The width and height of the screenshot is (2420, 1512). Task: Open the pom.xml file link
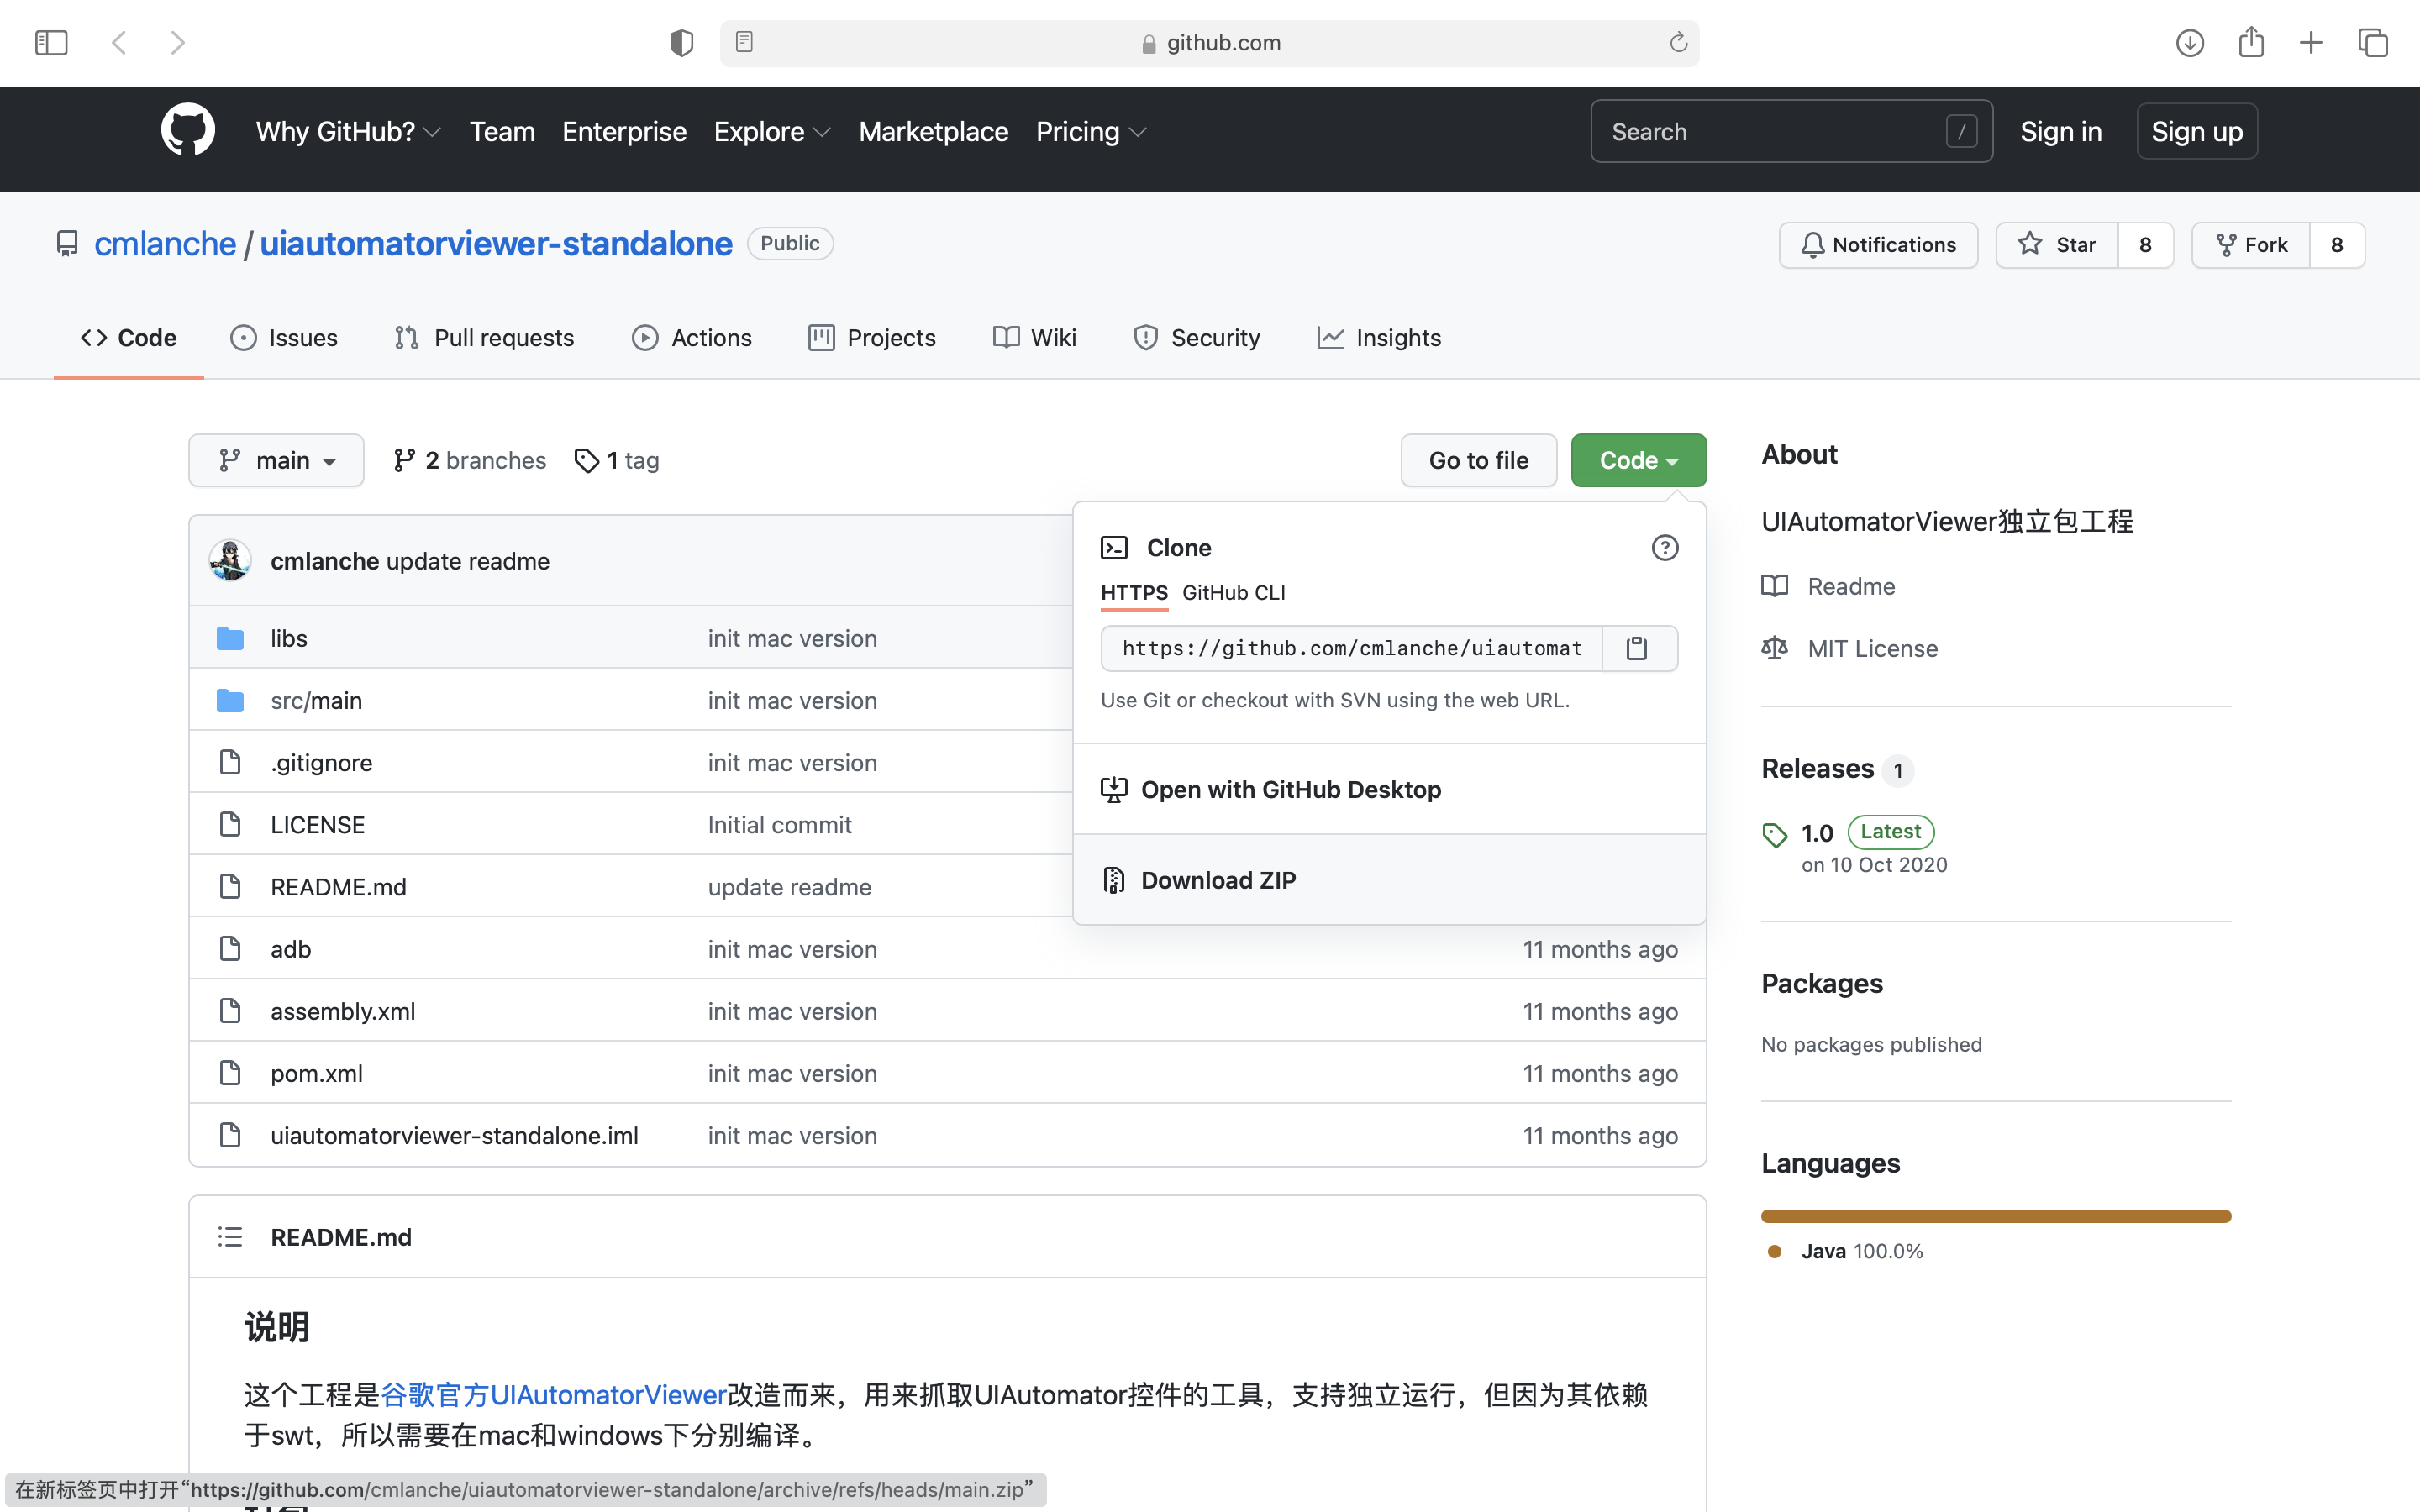click(x=316, y=1074)
